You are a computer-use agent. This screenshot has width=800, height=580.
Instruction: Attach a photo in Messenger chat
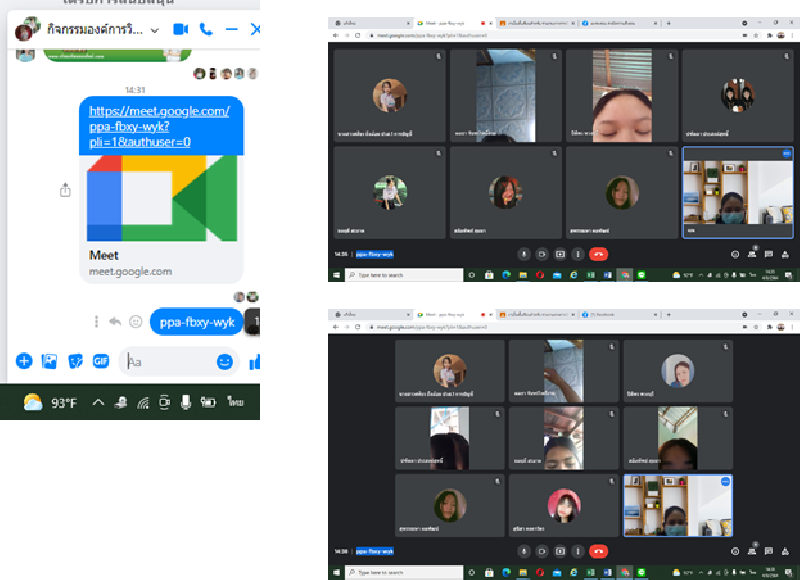pyautogui.click(x=49, y=361)
